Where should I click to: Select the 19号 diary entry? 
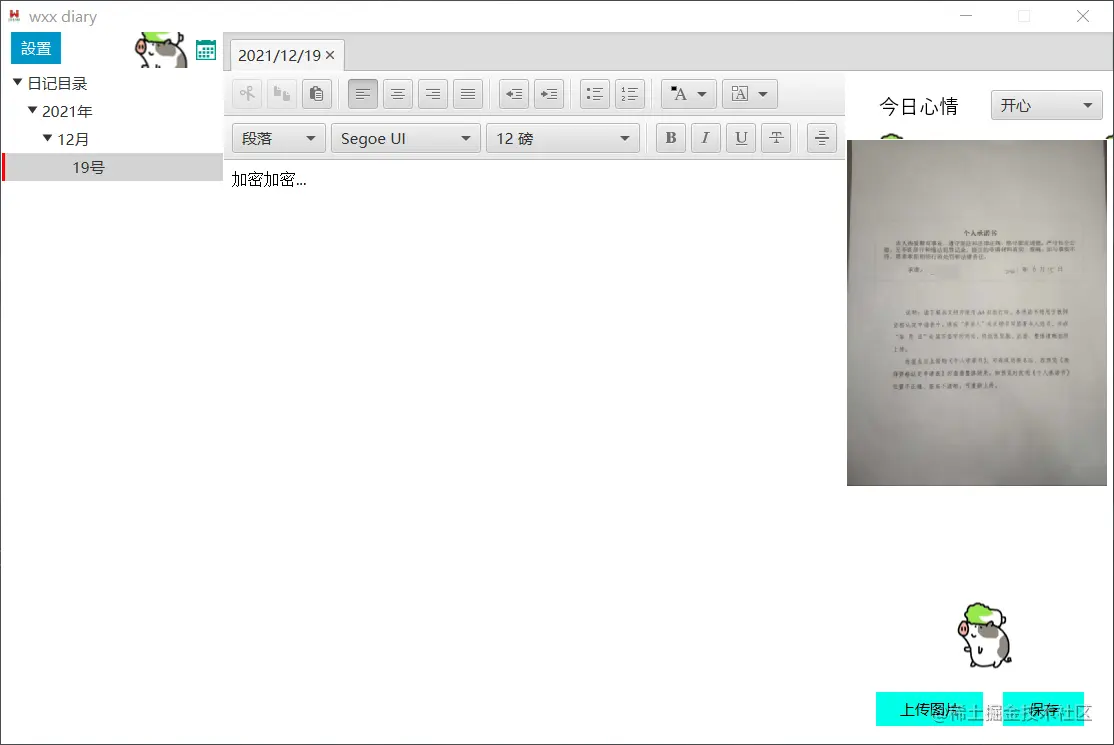(x=113, y=167)
